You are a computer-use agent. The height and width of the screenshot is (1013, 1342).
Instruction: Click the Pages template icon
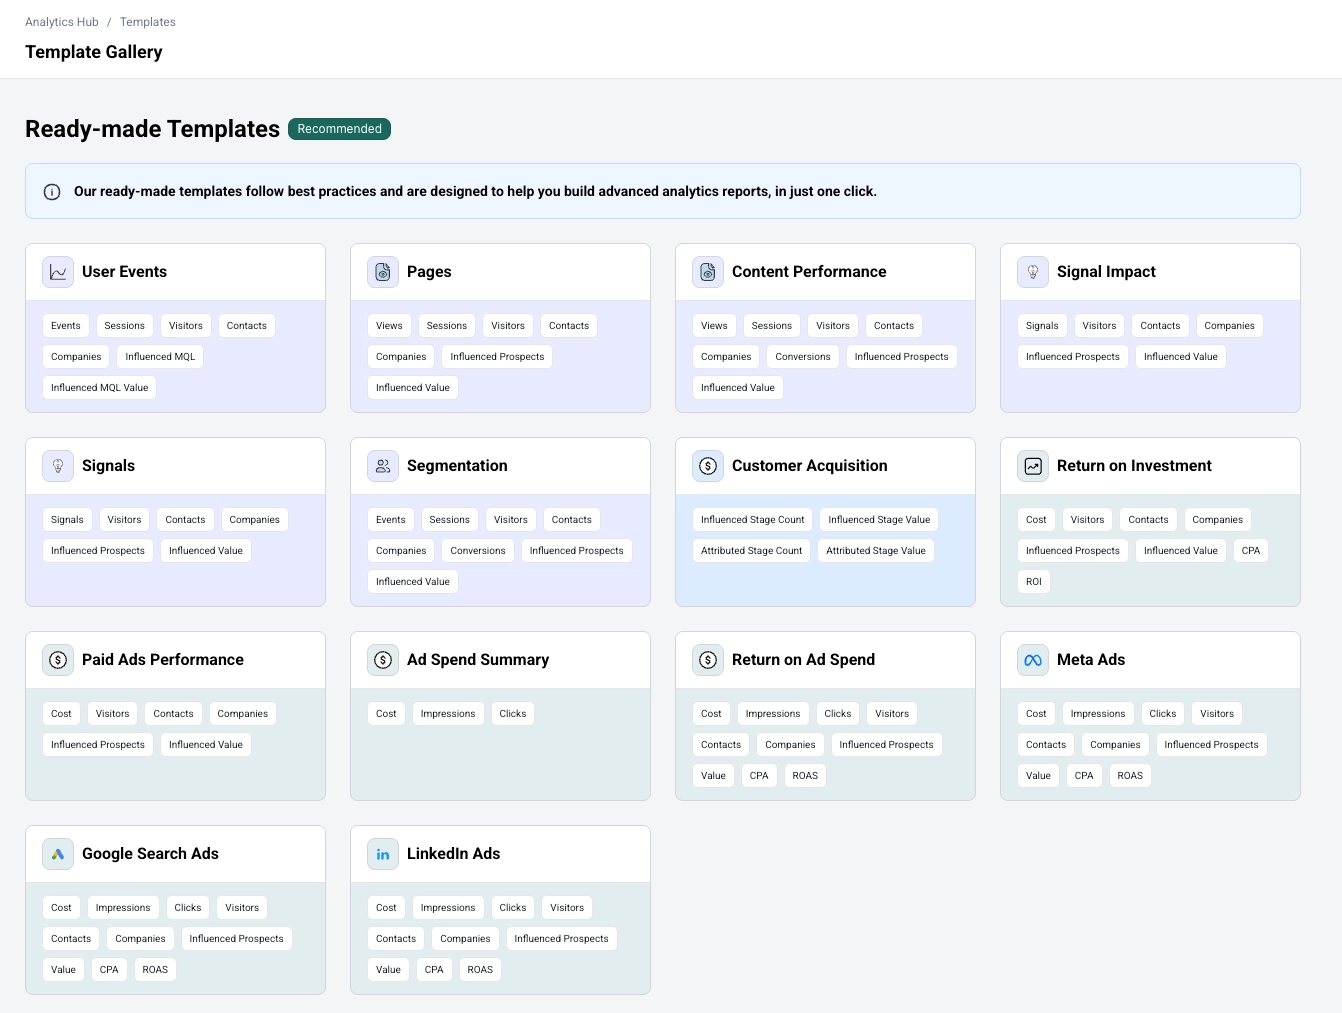(x=383, y=272)
